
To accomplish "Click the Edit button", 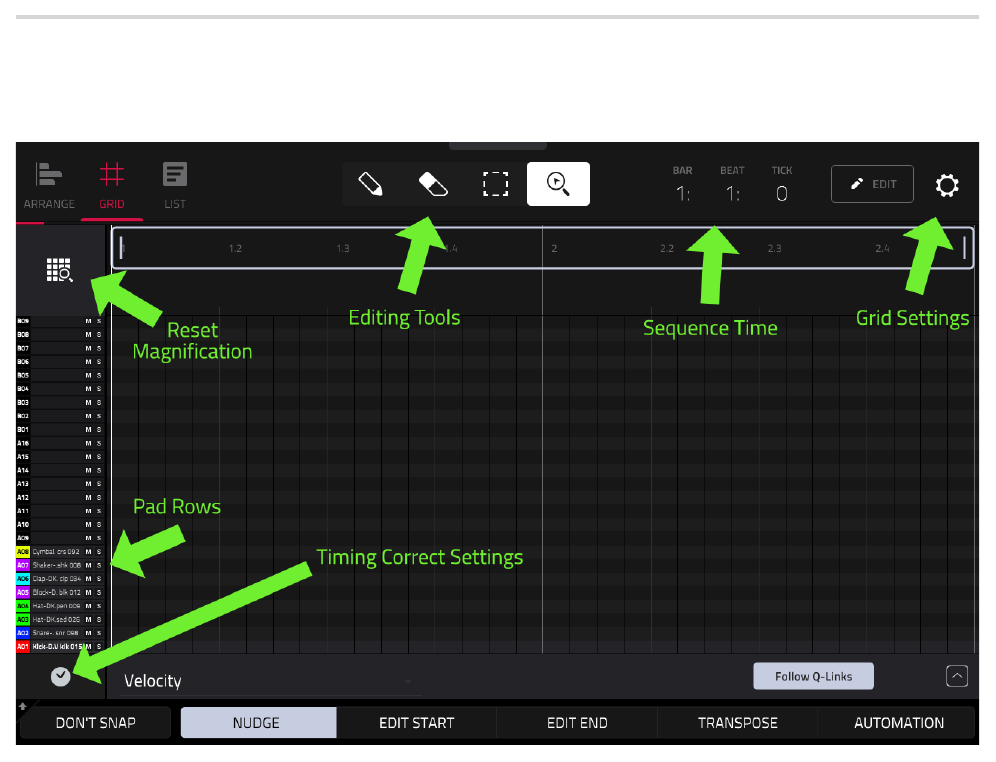I will coord(872,184).
